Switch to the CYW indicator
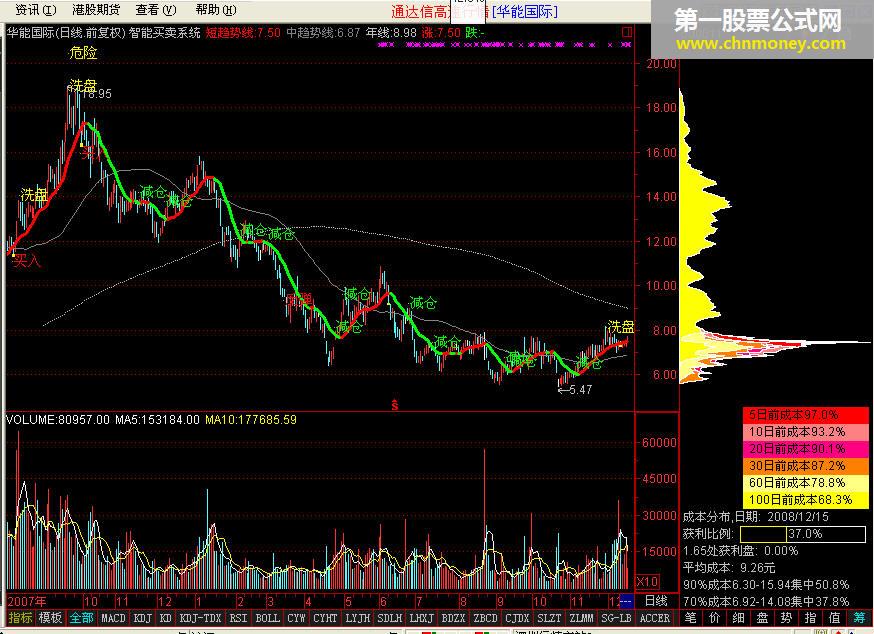The image size is (874, 634). 297,618
